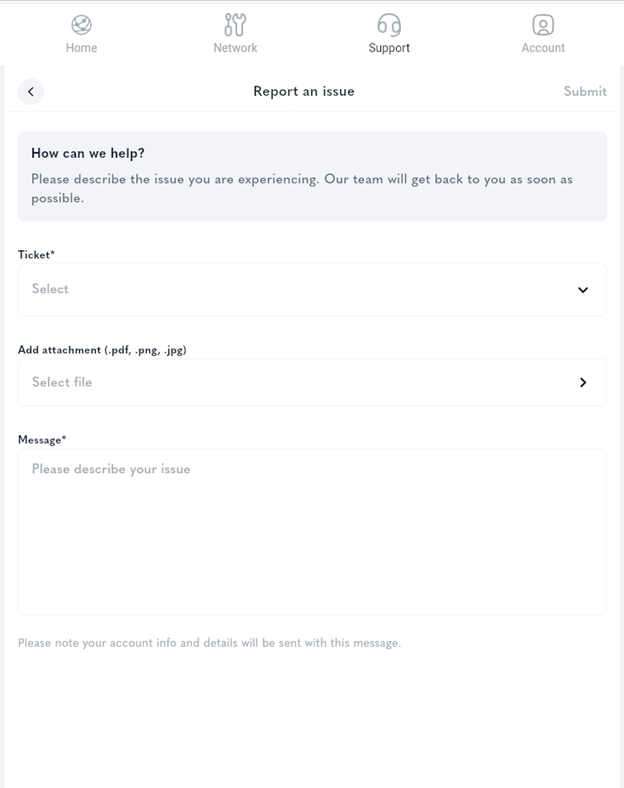
Task: Click the 'How can we help?' info box
Action: [312, 176]
